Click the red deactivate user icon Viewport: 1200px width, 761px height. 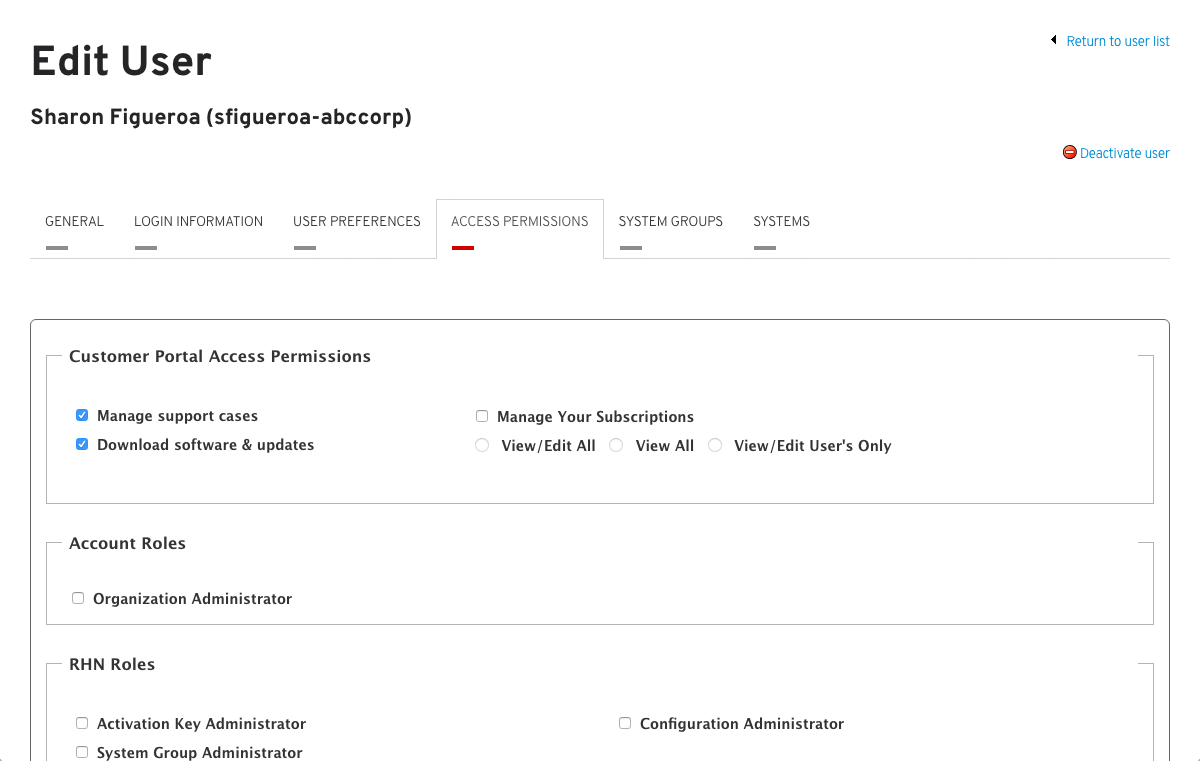point(1069,152)
